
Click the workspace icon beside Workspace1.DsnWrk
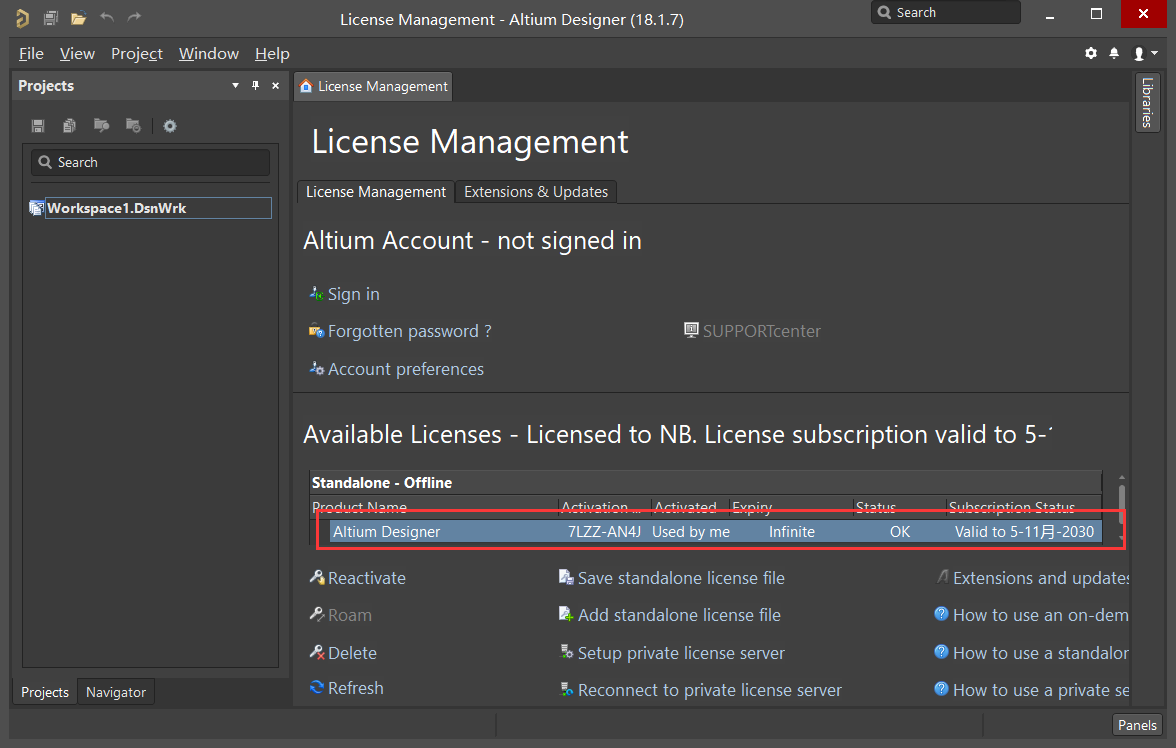coord(36,208)
